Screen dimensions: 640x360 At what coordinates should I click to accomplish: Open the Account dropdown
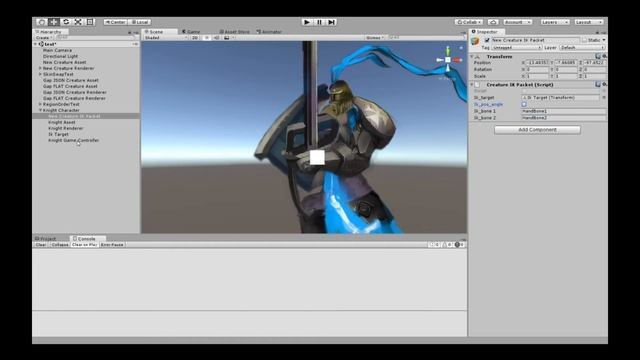pyautogui.click(x=517, y=22)
